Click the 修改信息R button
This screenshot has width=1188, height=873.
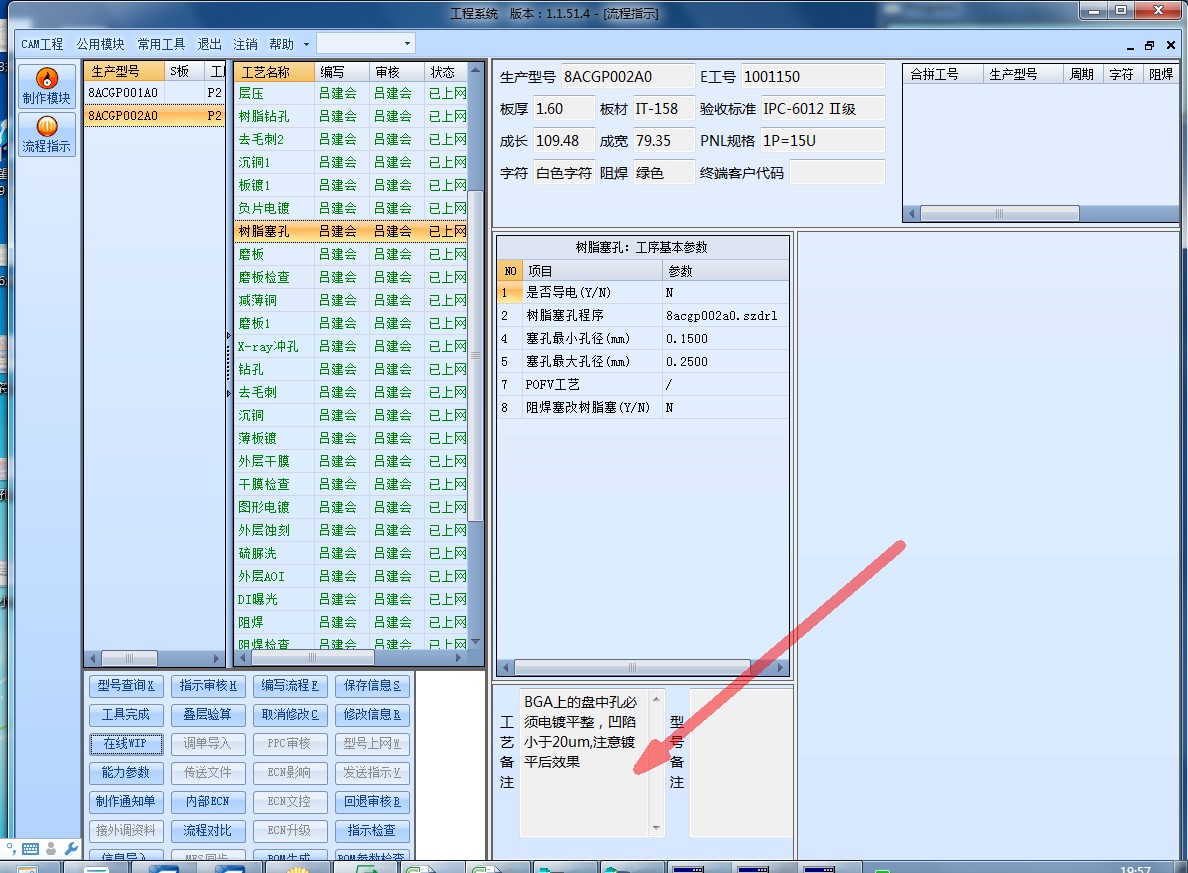pyautogui.click(x=372, y=715)
